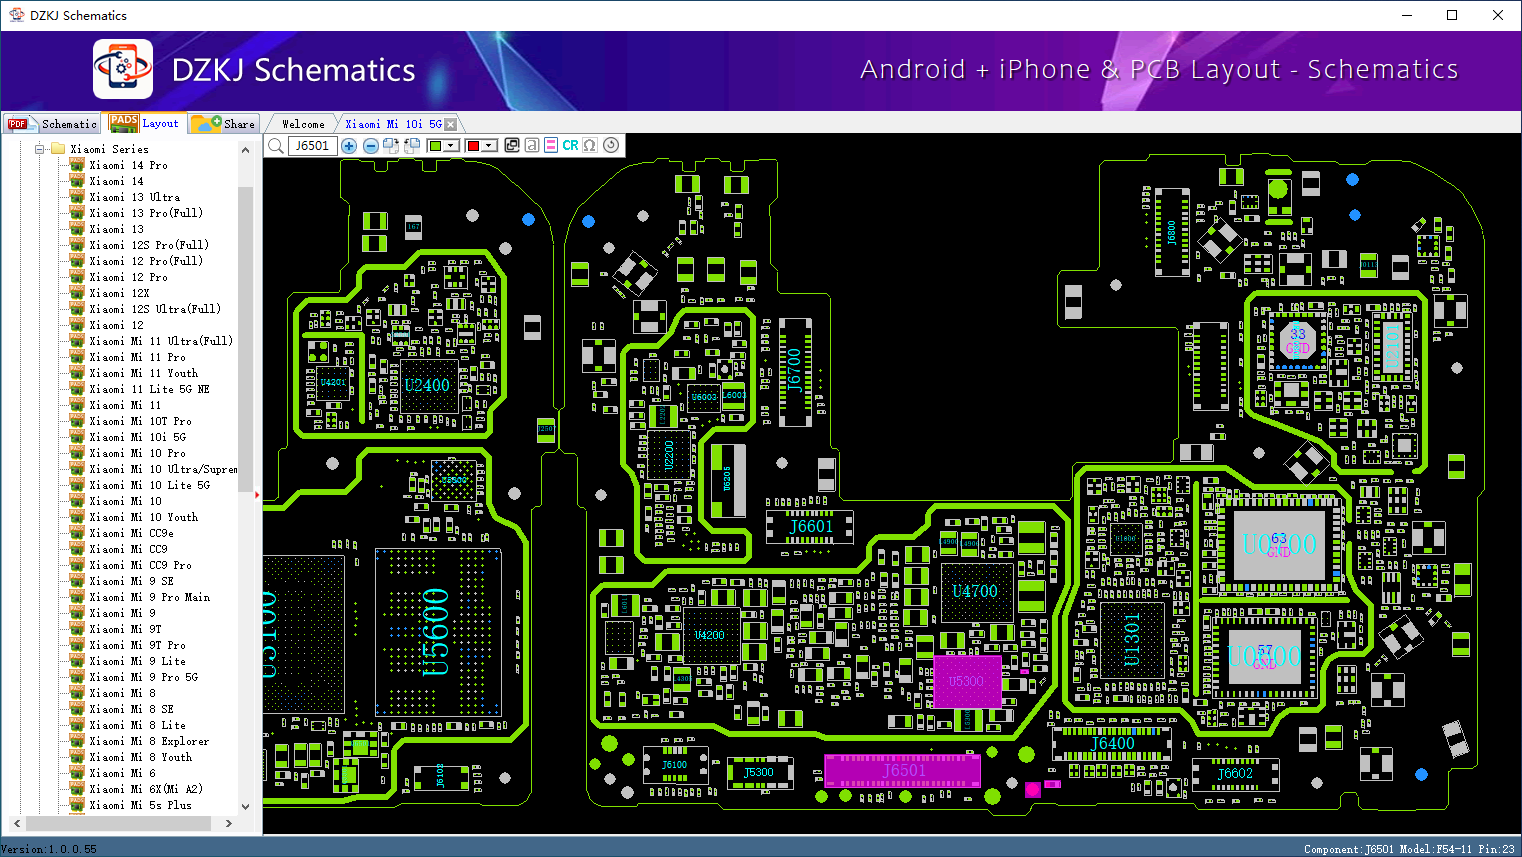This screenshot has width=1522, height=857.
Task: Select Xiaomi Mi 5s Plus
Action: point(140,805)
